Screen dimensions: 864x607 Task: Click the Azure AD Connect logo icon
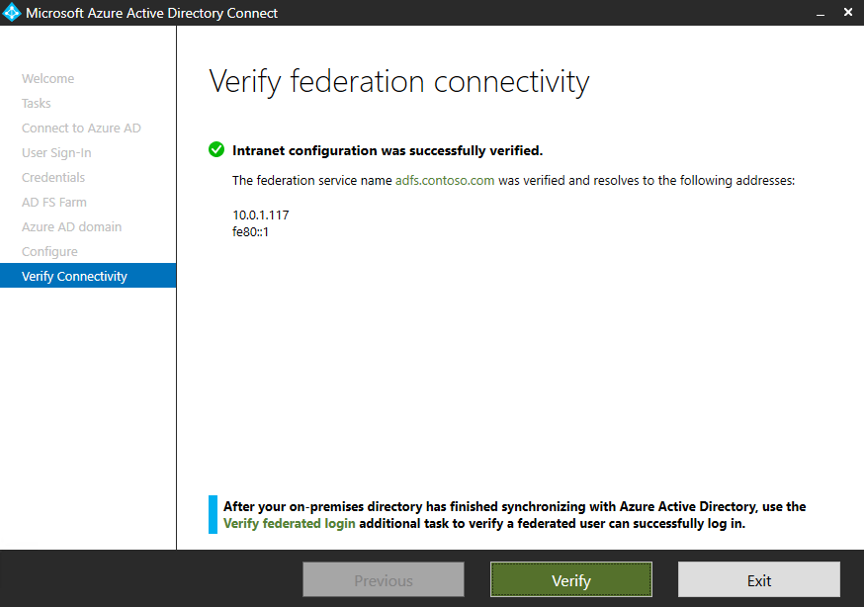(12, 13)
